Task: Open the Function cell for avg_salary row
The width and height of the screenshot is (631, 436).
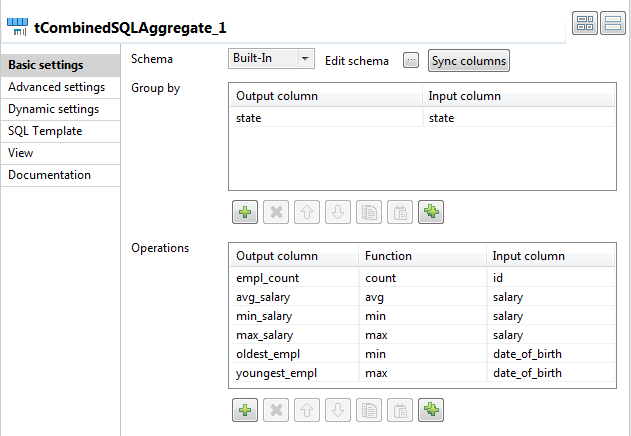Action: (x=422, y=296)
